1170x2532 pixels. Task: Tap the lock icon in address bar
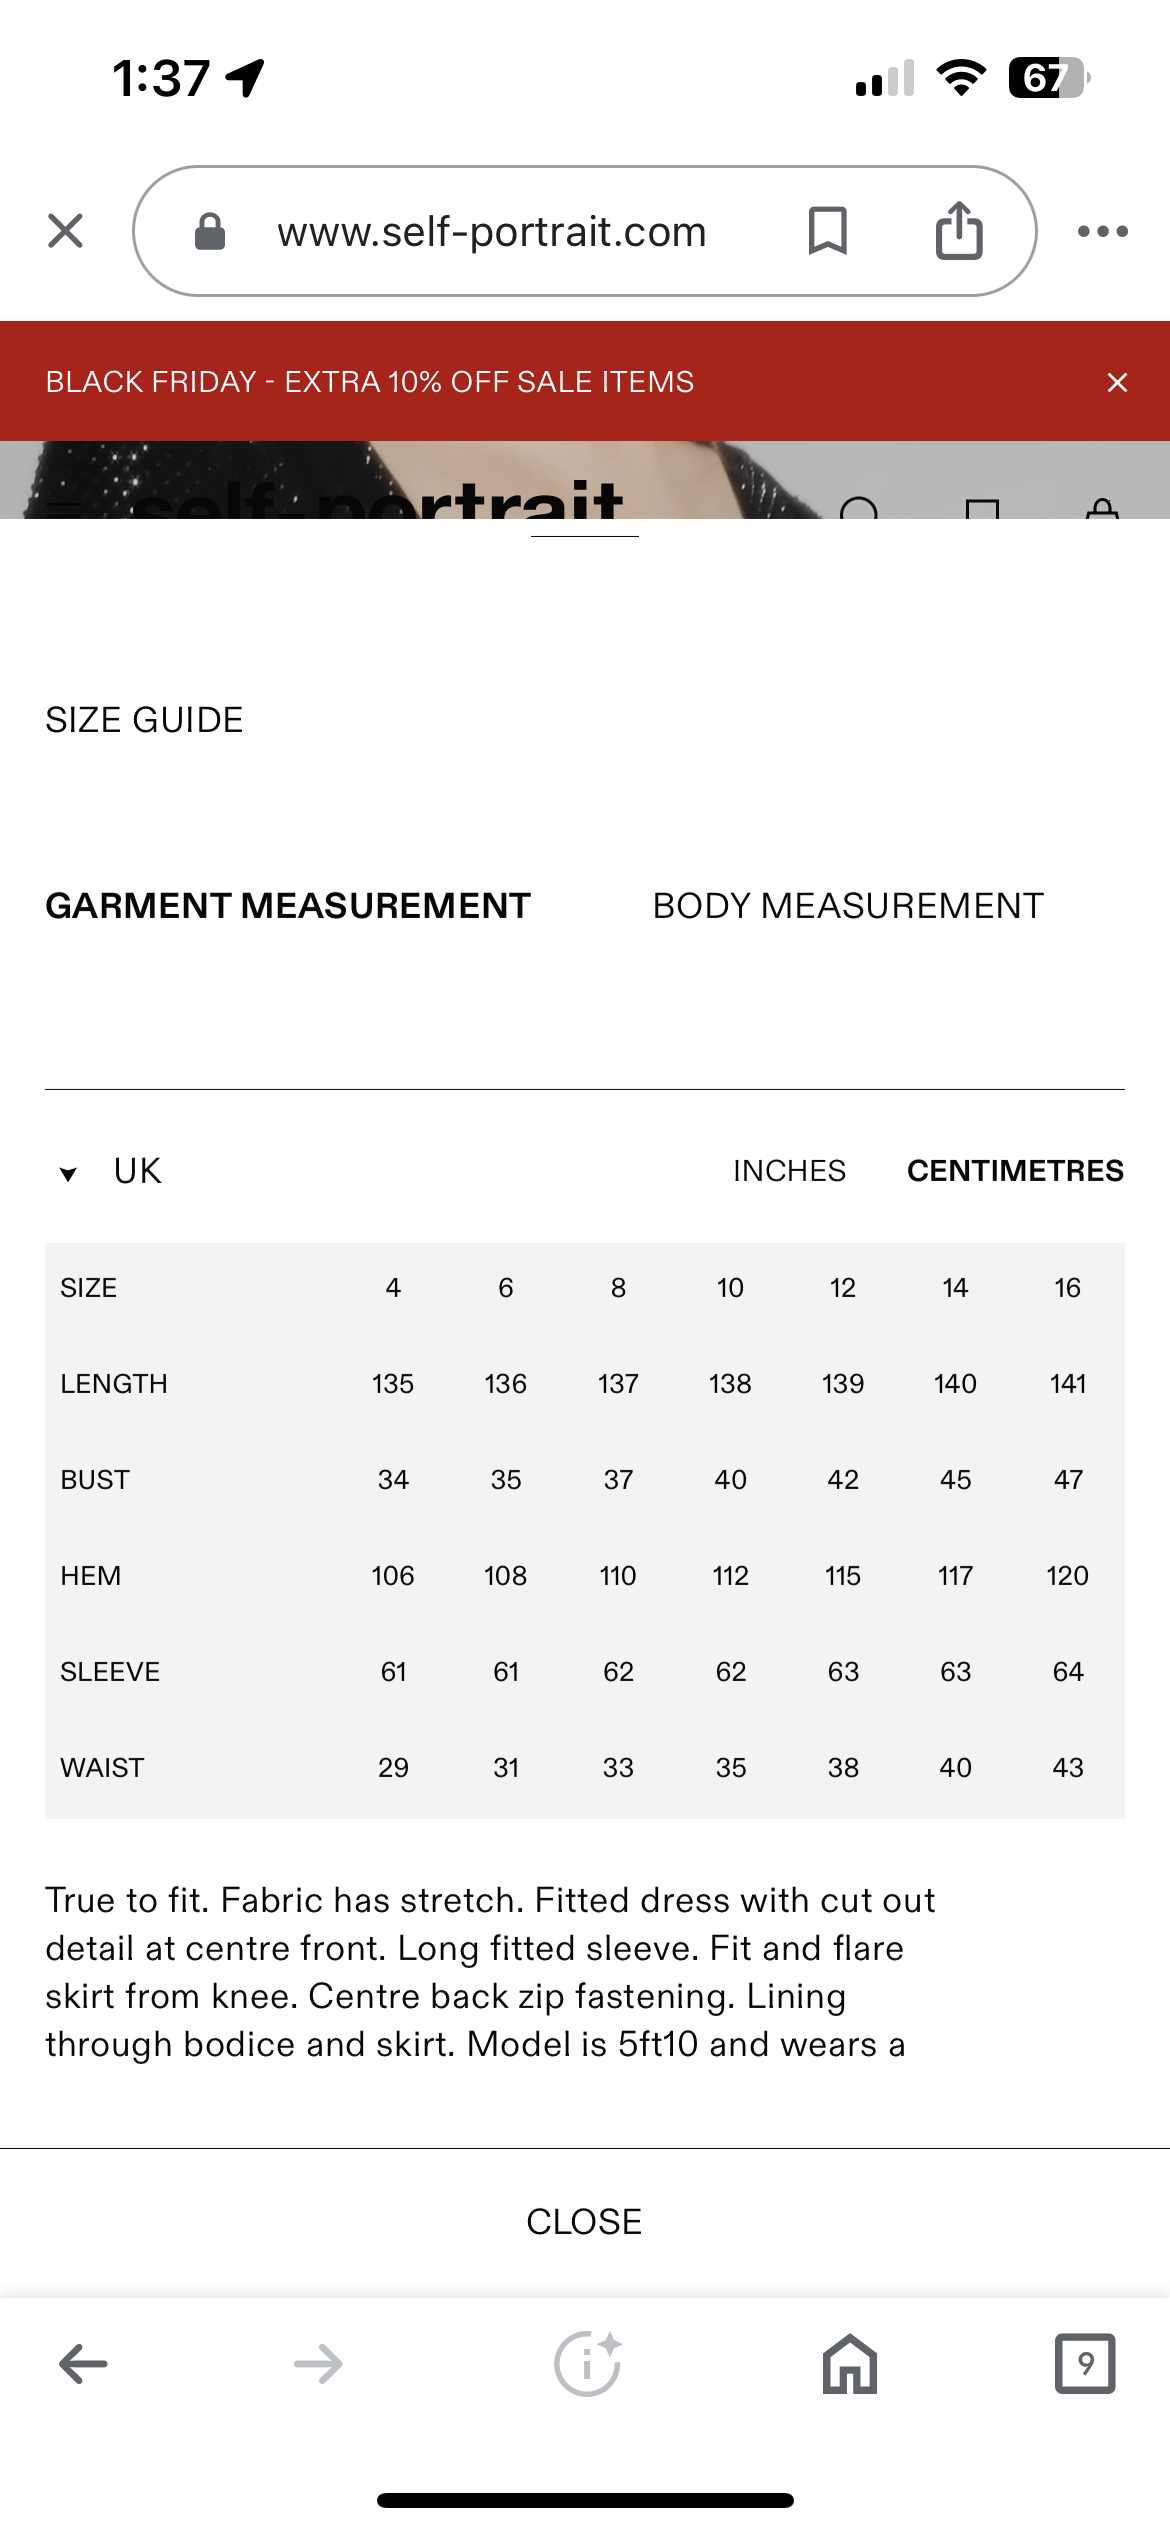point(210,231)
